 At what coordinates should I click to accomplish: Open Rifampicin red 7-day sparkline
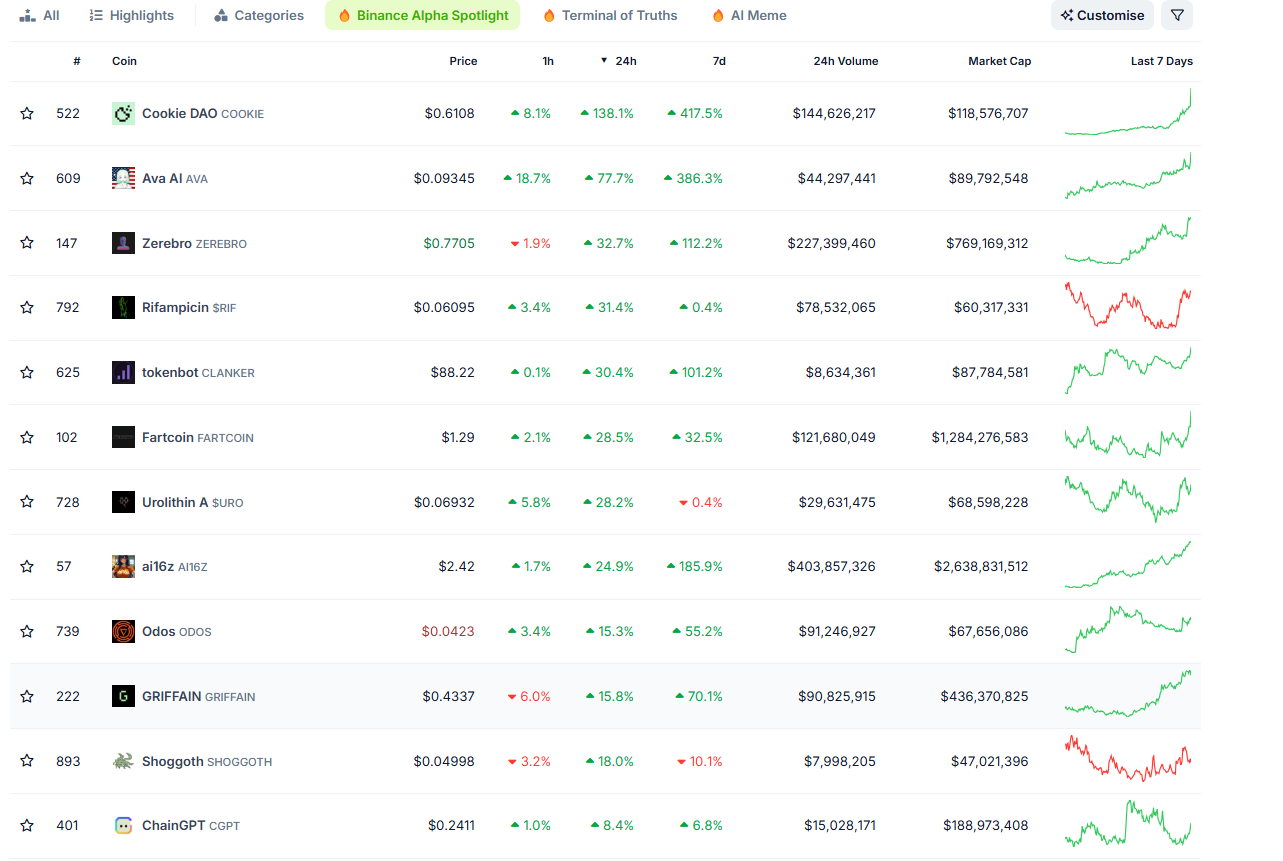(x=1128, y=306)
